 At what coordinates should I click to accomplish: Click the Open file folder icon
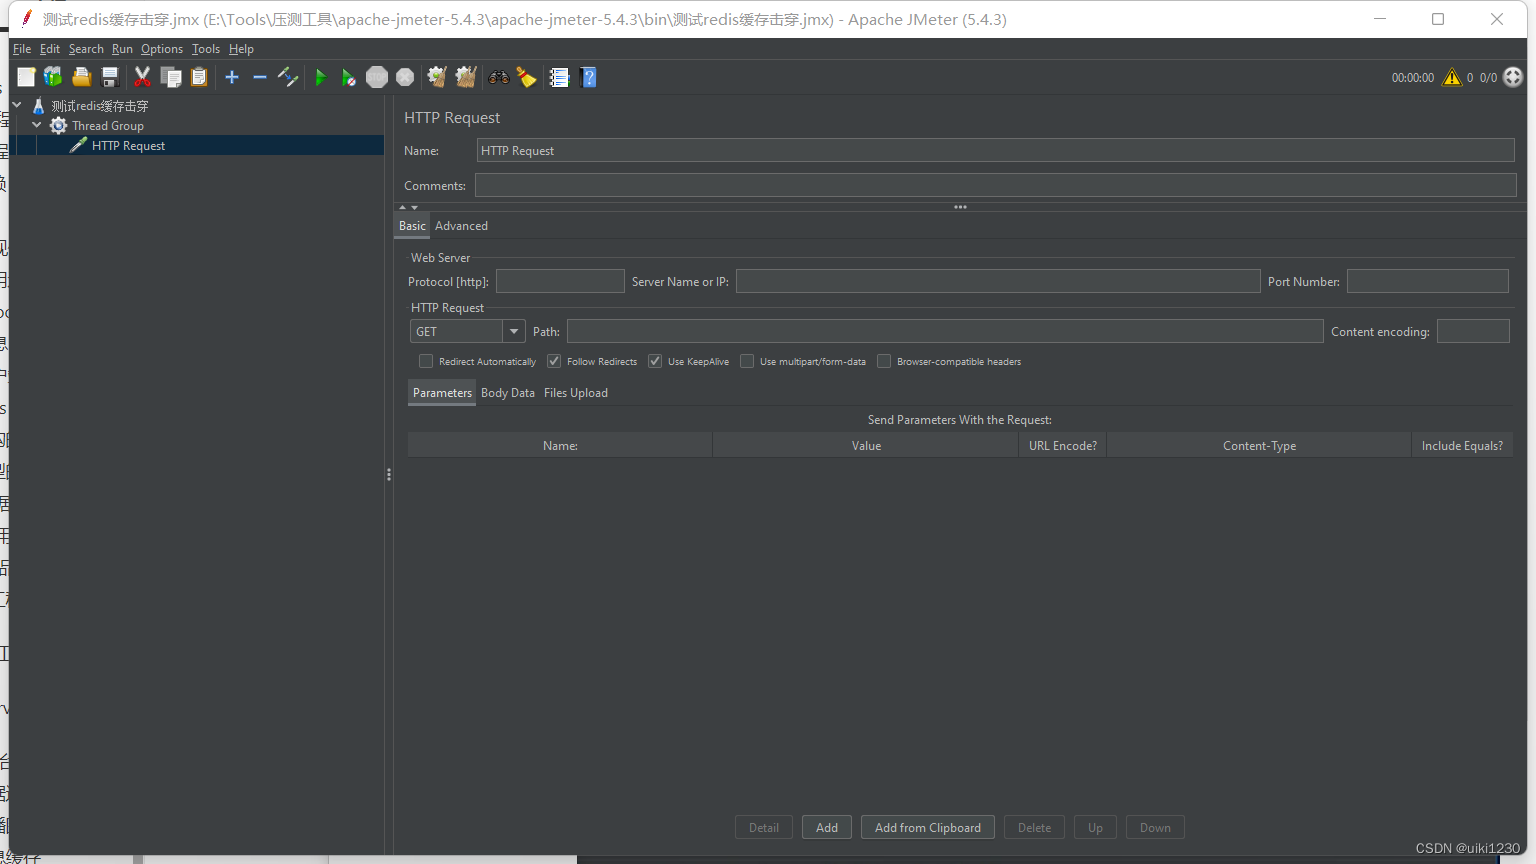click(82, 77)
